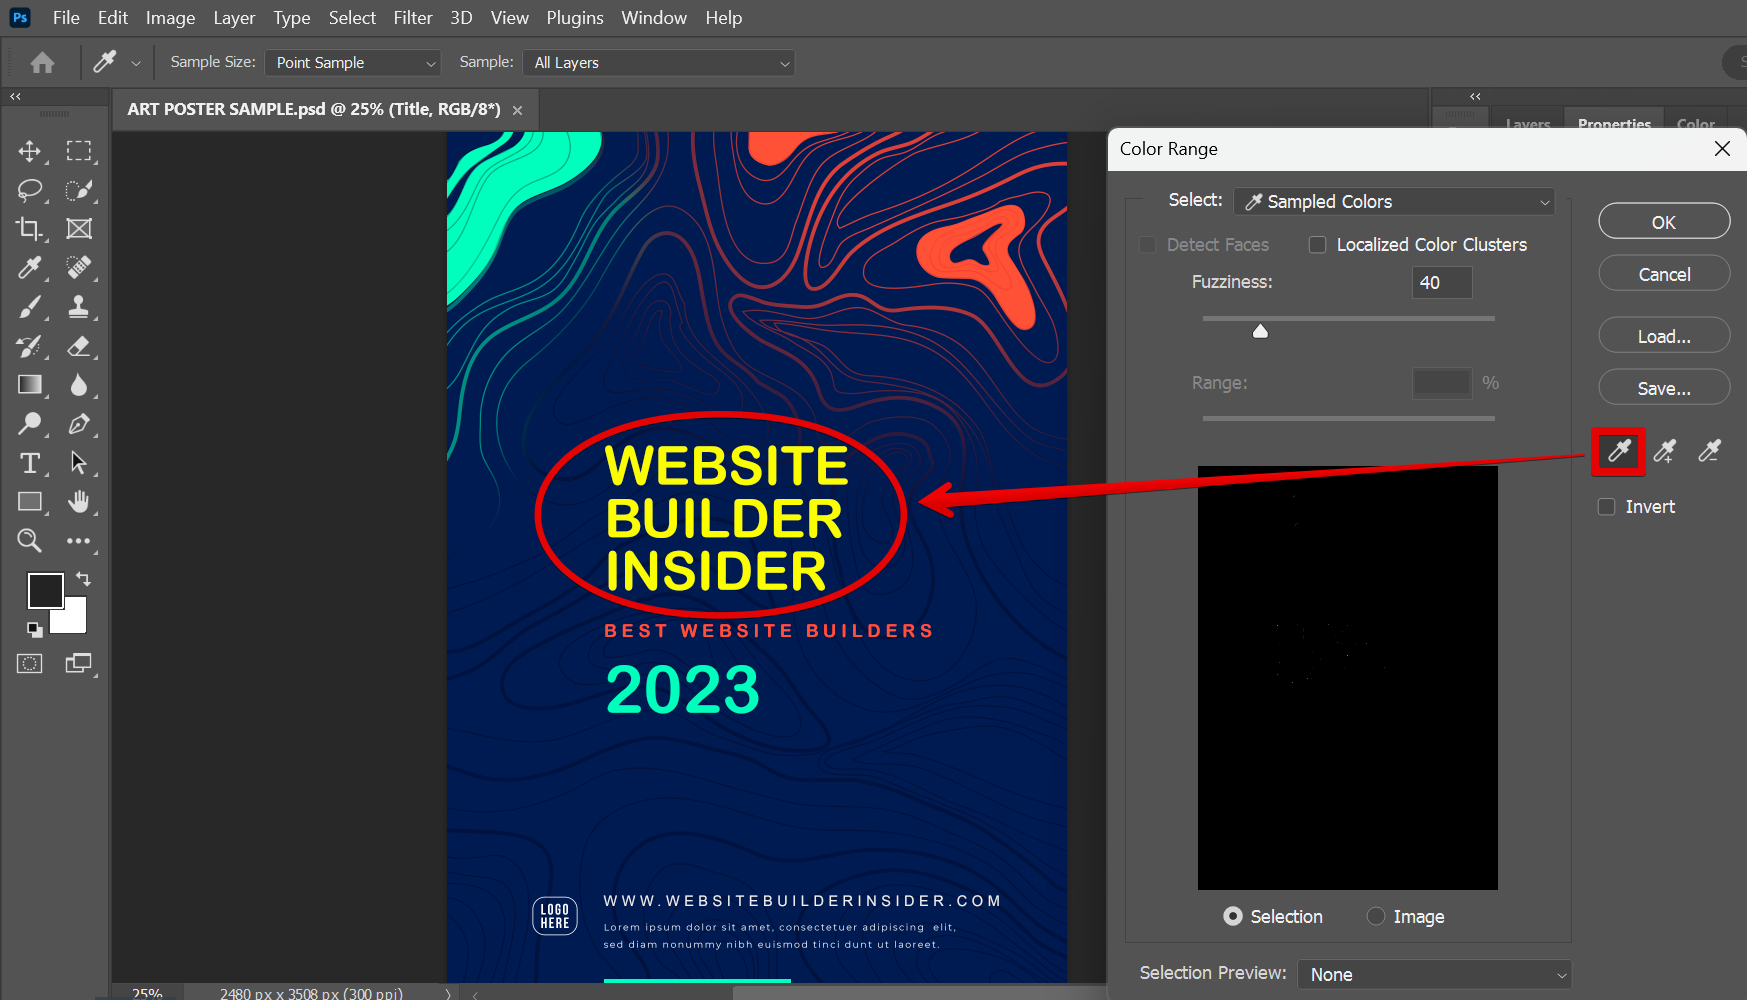The width and height of the screenshot is (1747, 1000).
Task: Select the Crop tool
Action: tap(29, 228)
